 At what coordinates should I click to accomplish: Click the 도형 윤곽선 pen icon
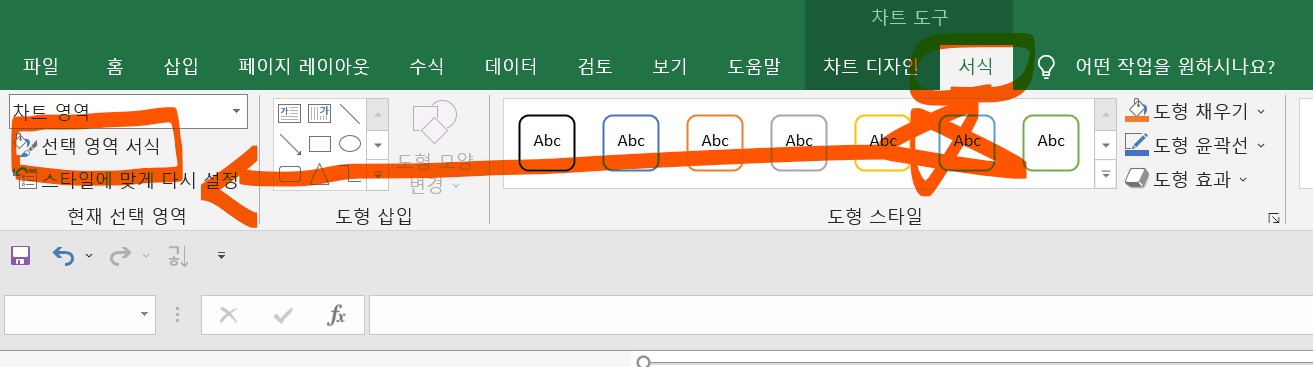coord(1138,144)
